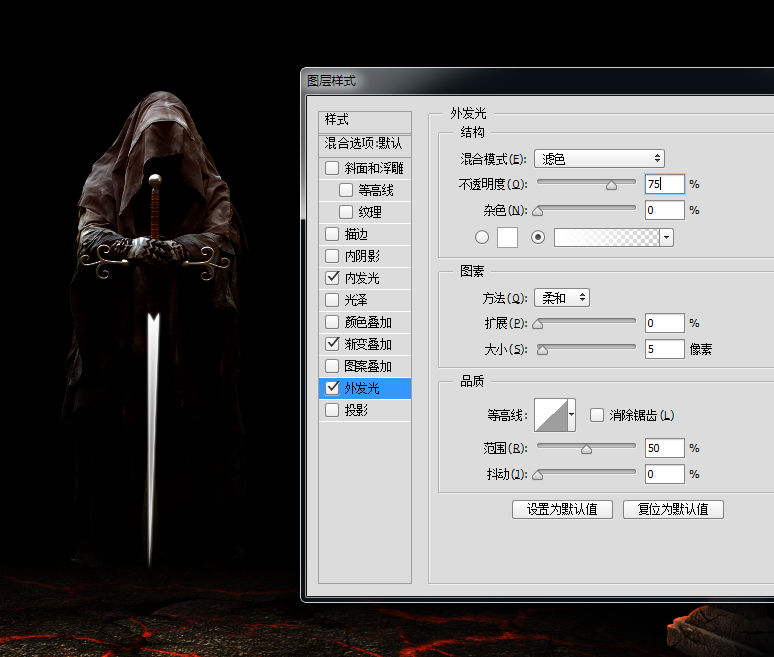Click the solid color swatch for glow
Screen dimensions: 774x657
507,237
